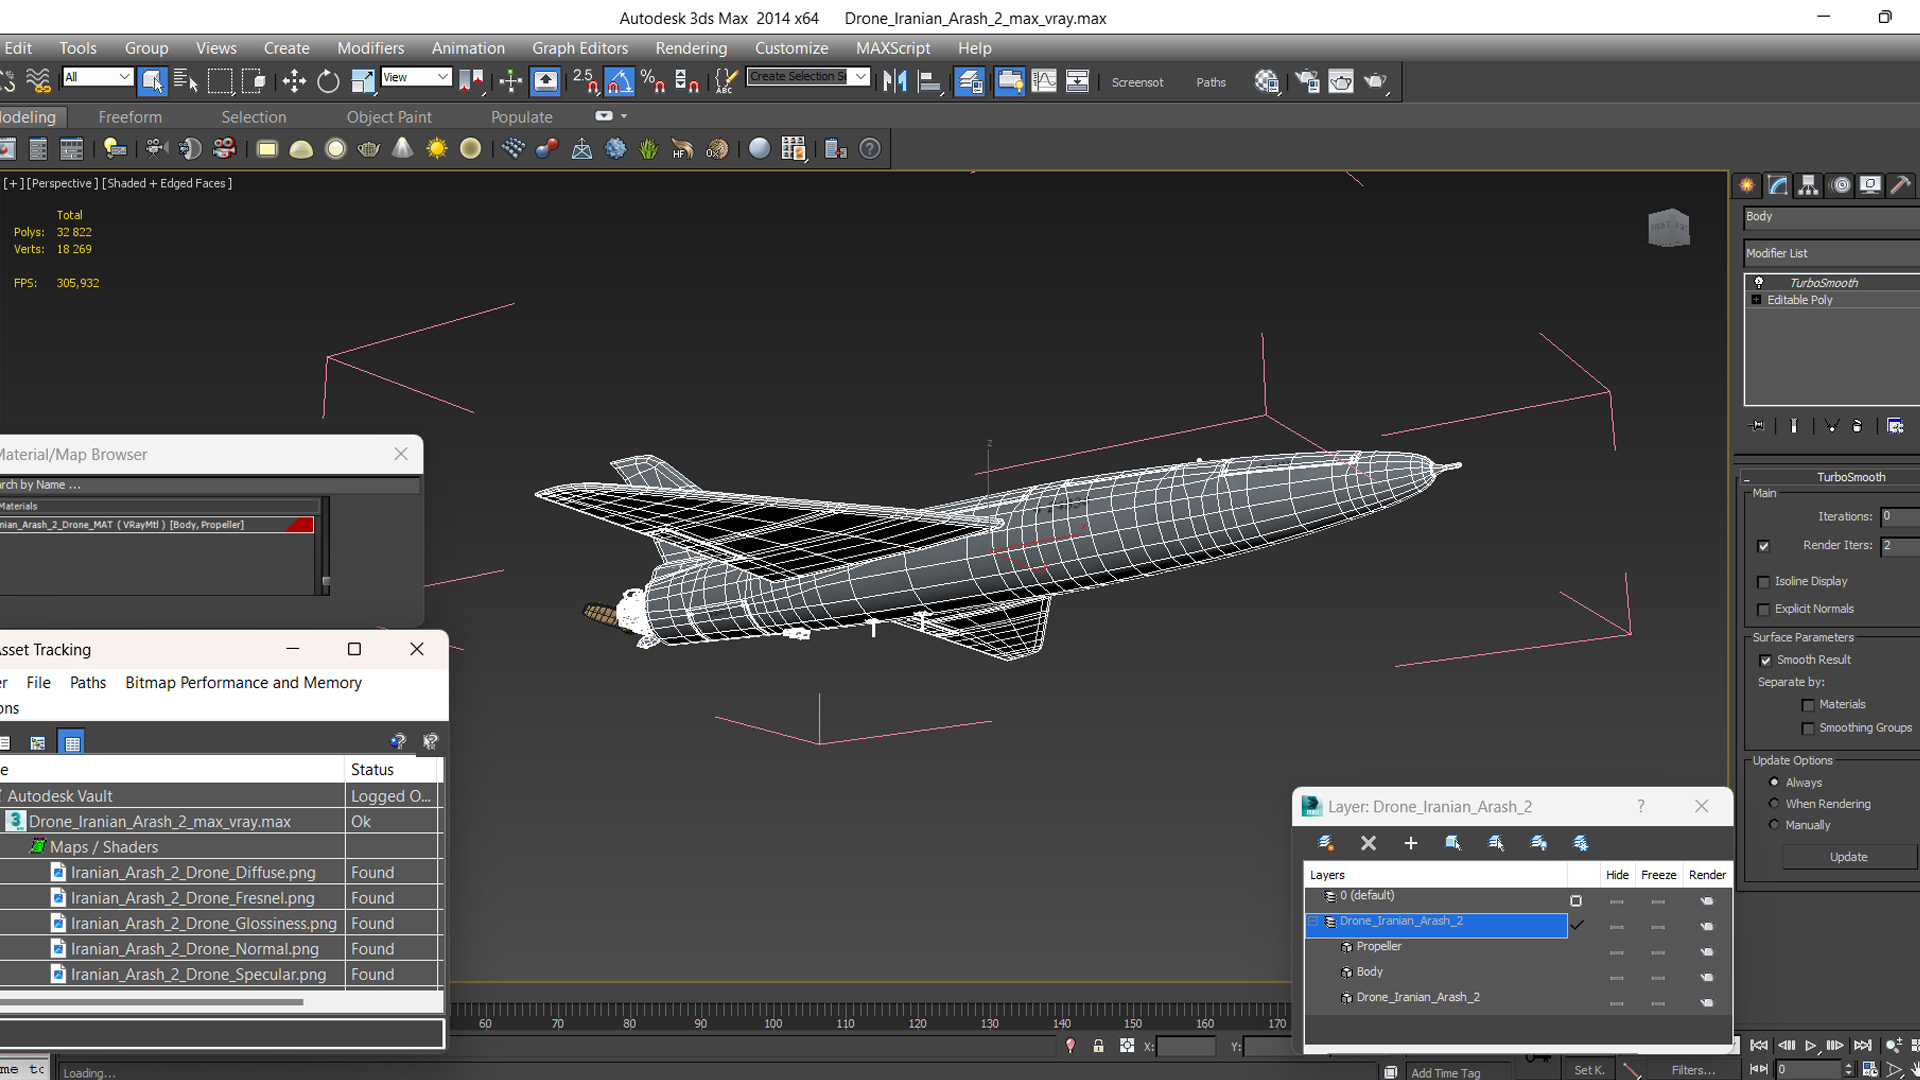Switch to the Object Paint ribbon tab

(389, 117)
